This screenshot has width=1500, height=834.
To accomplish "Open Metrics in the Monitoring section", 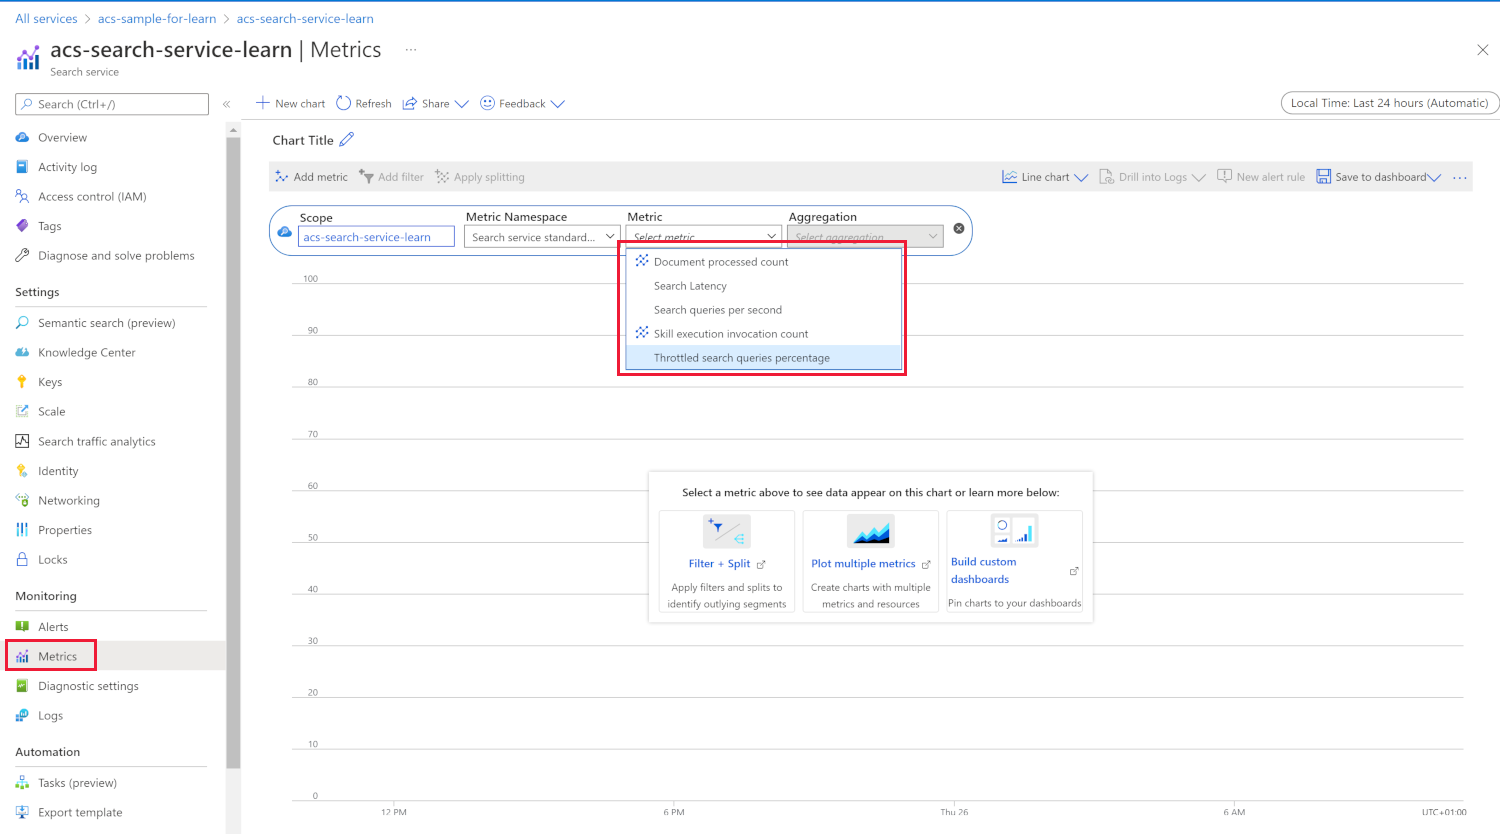I will tap(57, 656).
